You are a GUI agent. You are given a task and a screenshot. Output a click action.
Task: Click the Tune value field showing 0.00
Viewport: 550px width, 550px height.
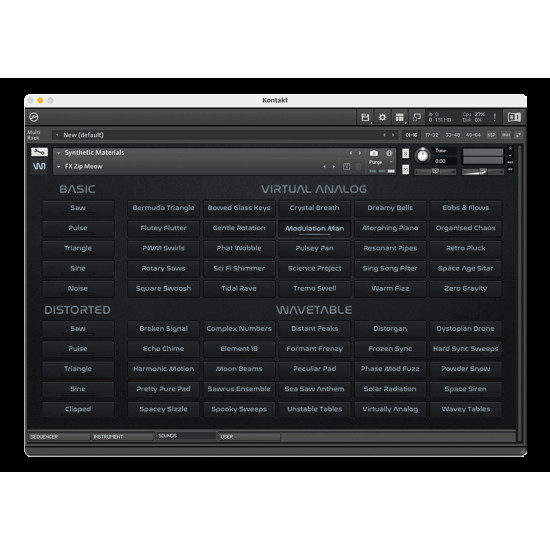tap(444, 161)
